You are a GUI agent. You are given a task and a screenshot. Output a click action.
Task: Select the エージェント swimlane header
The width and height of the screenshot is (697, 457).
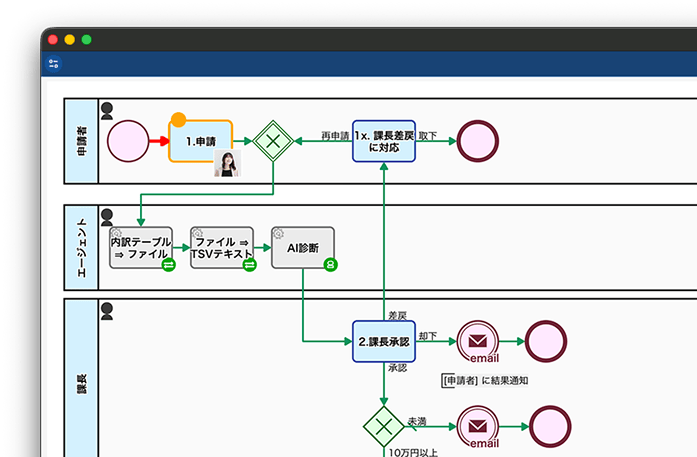pyautogui.click(x=81, y=248)
